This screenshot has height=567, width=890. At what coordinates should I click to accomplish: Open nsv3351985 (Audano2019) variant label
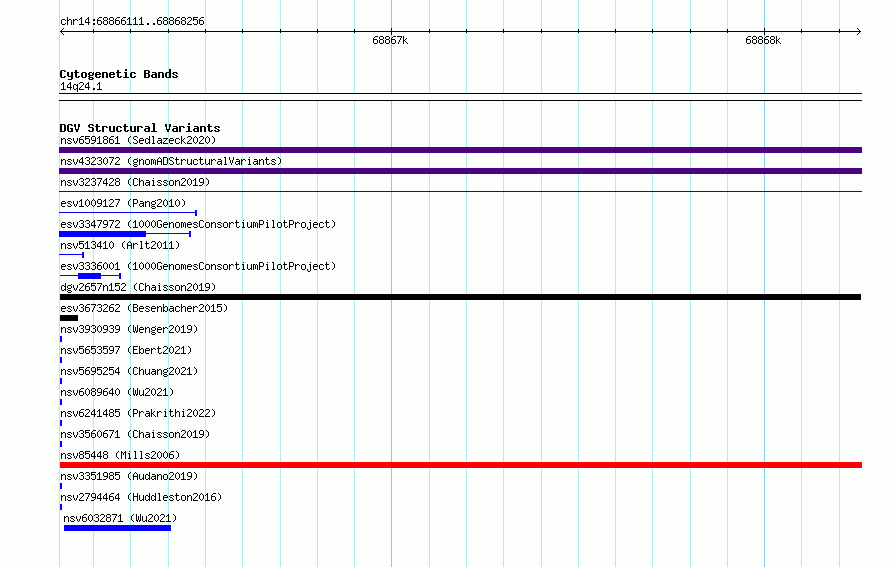129,476
